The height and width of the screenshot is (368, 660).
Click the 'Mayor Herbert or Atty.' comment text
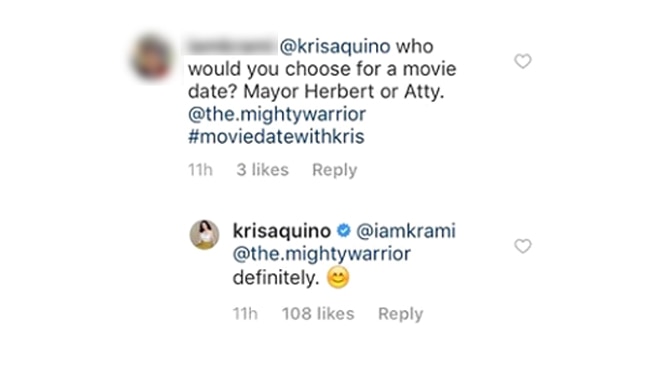click(x=344, y=92)
